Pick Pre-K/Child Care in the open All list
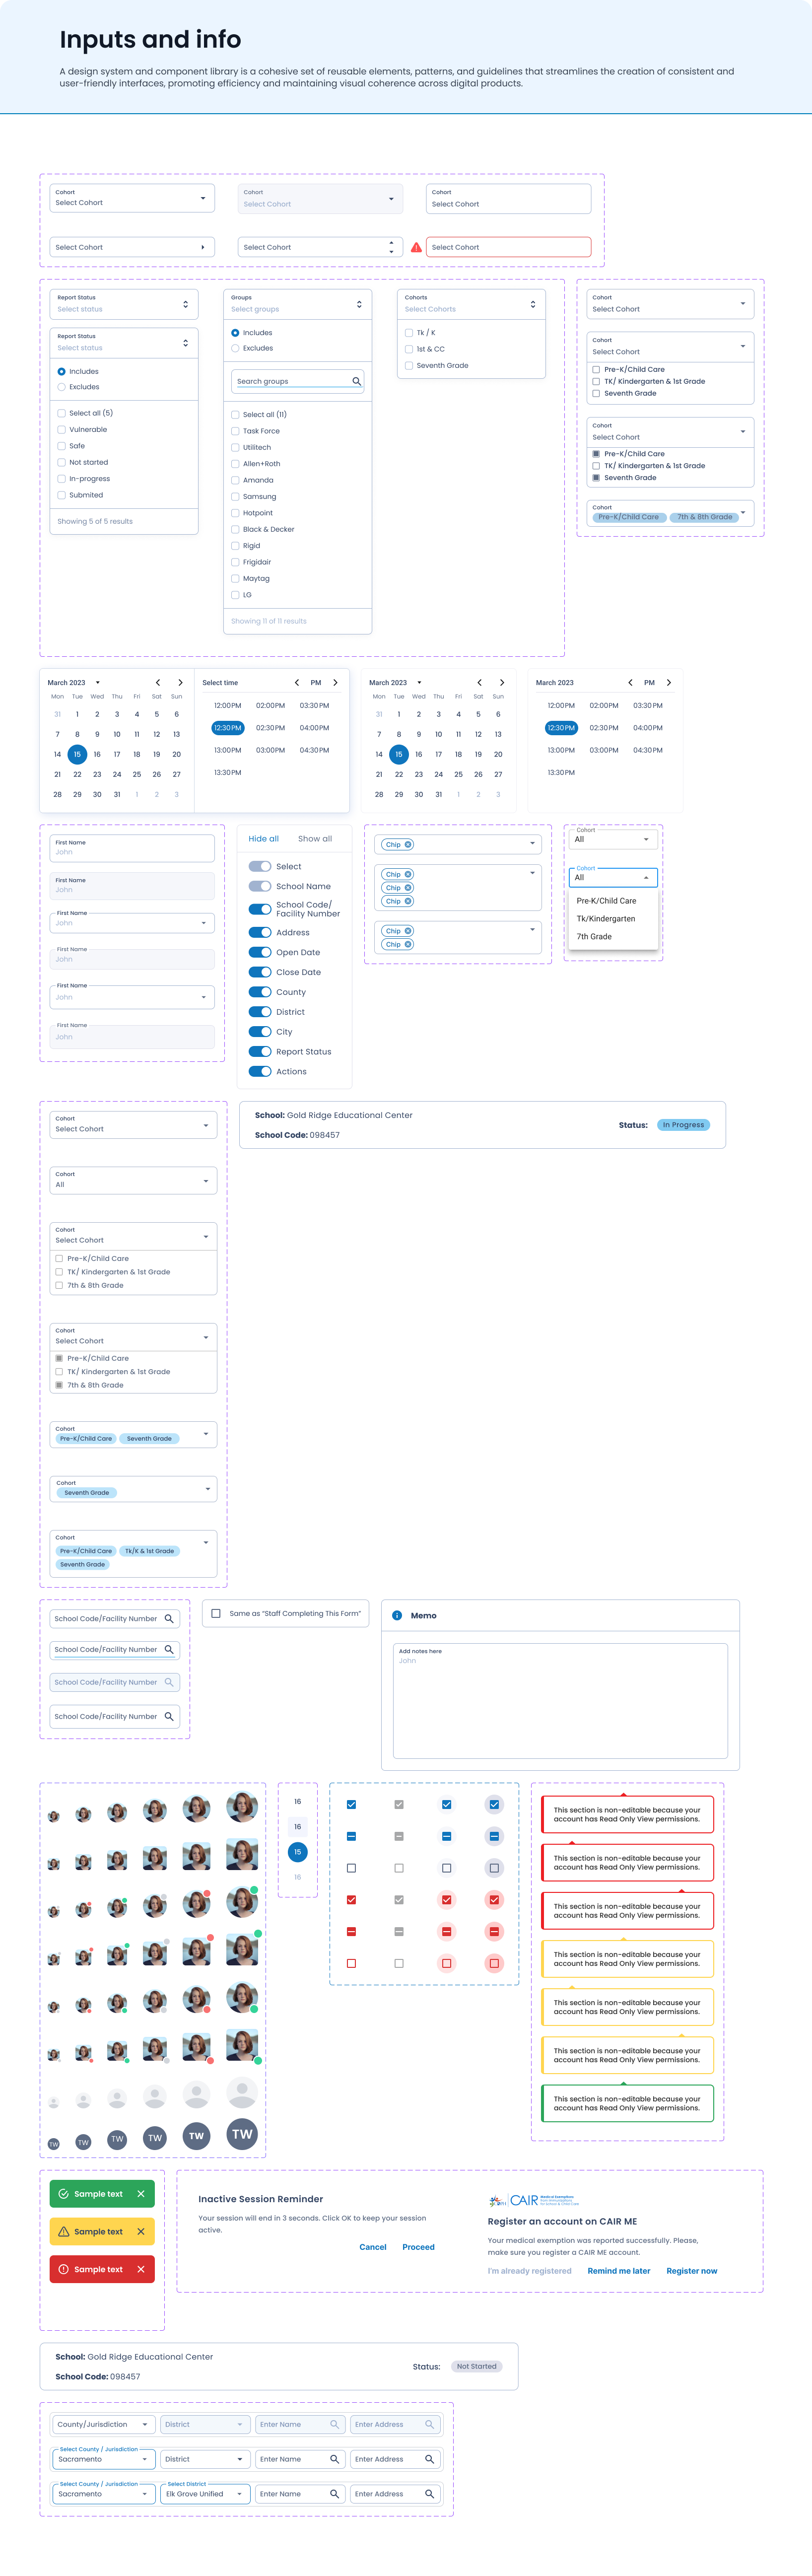The height and width of the screenshot is (2576, 812). [x=606, y=901]
